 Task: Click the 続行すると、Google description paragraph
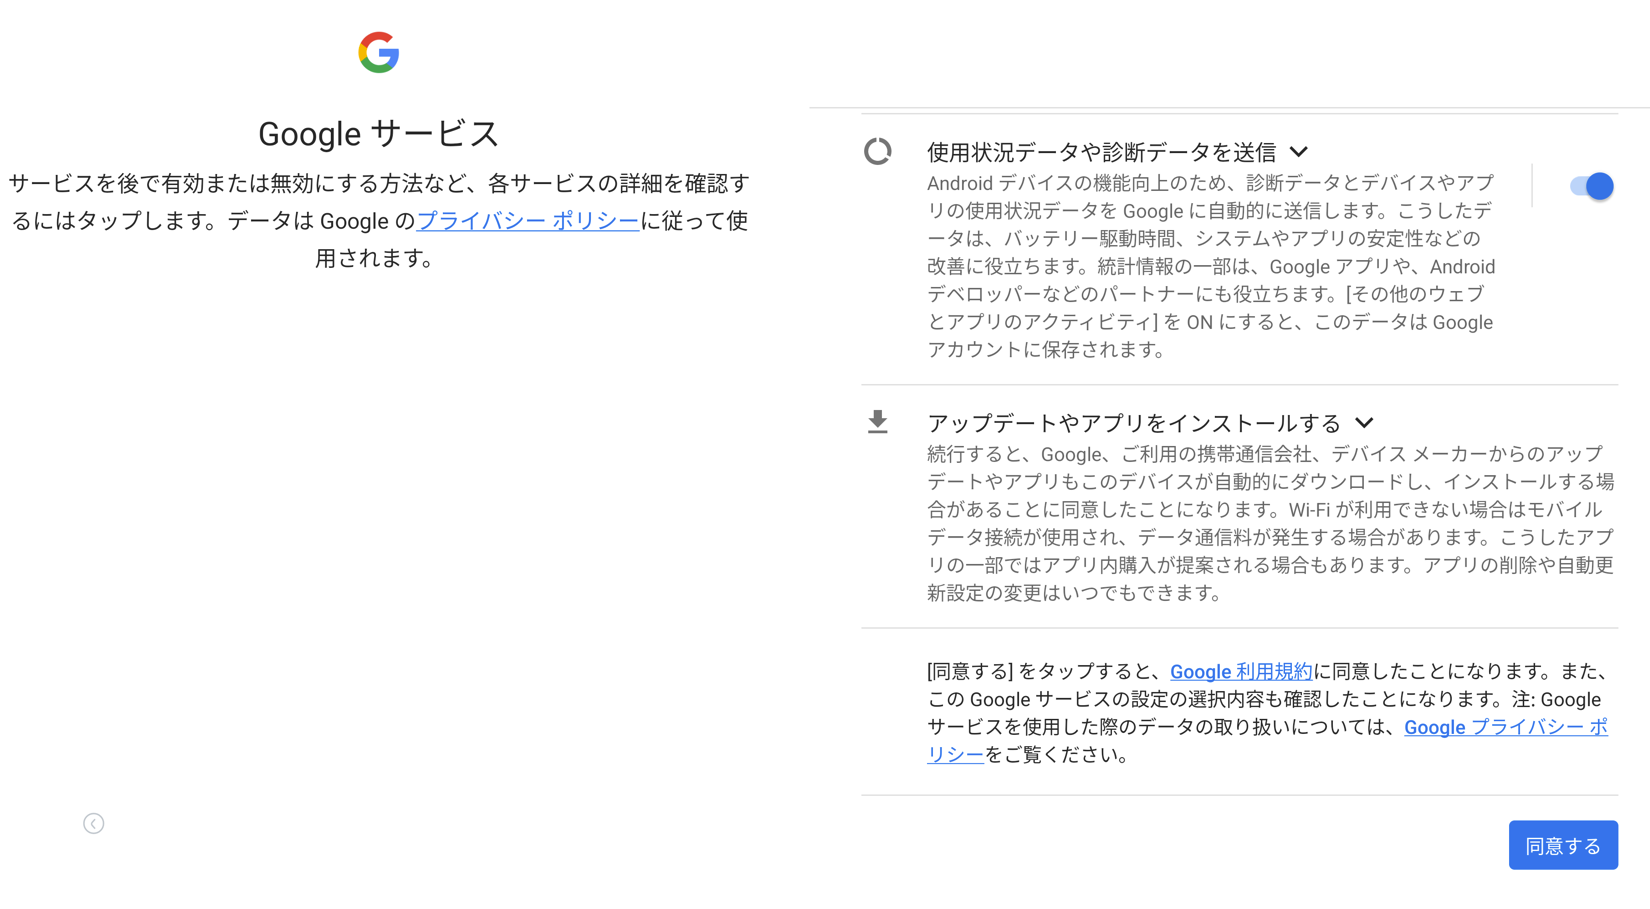(1270, 523)
